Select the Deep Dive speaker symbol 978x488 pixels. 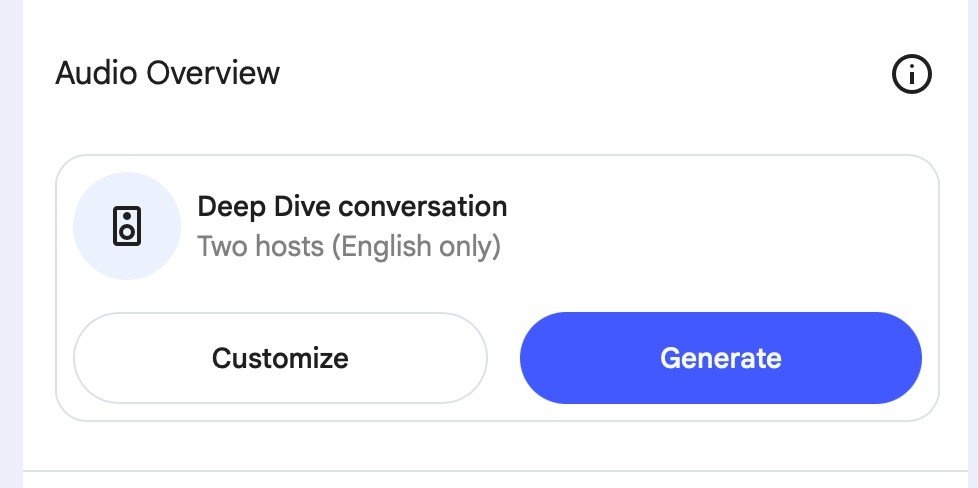(x=127, y=226)
